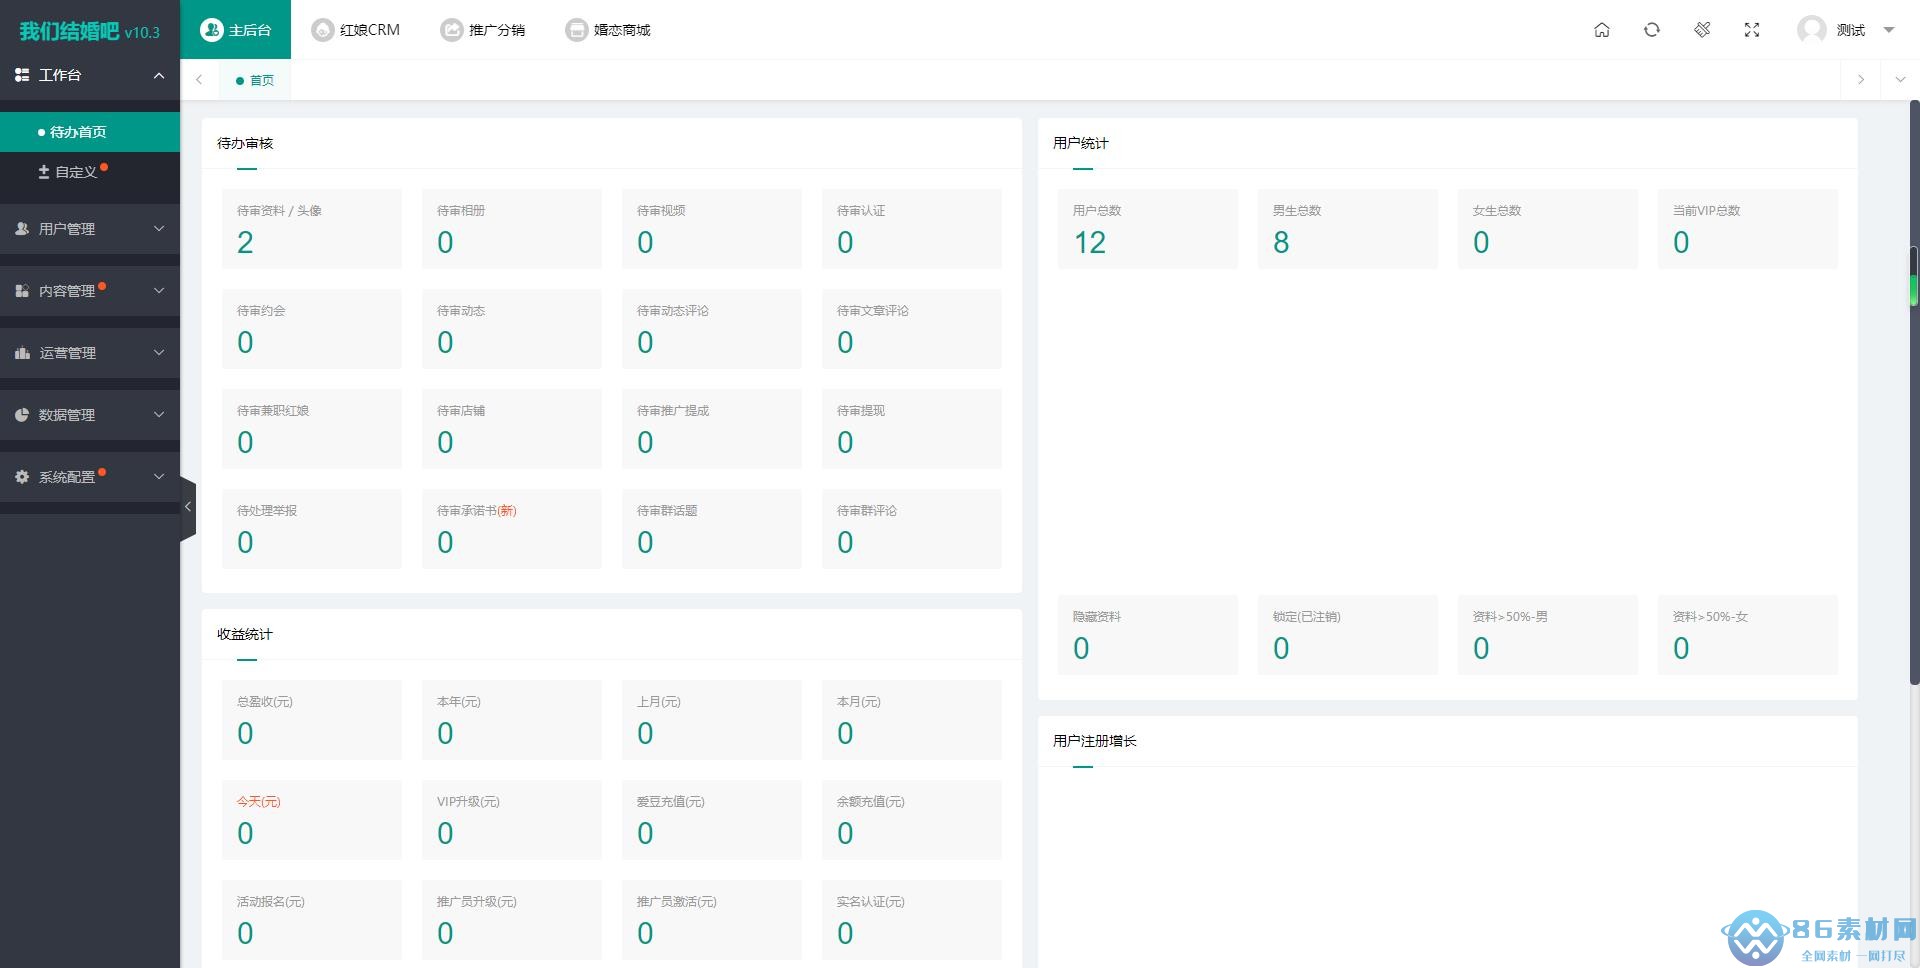Image resolution: width=1920 pixels, height=968 pixels.
Task: Collapse the sidebar with the arrow handle
Action: coord(188,507)
